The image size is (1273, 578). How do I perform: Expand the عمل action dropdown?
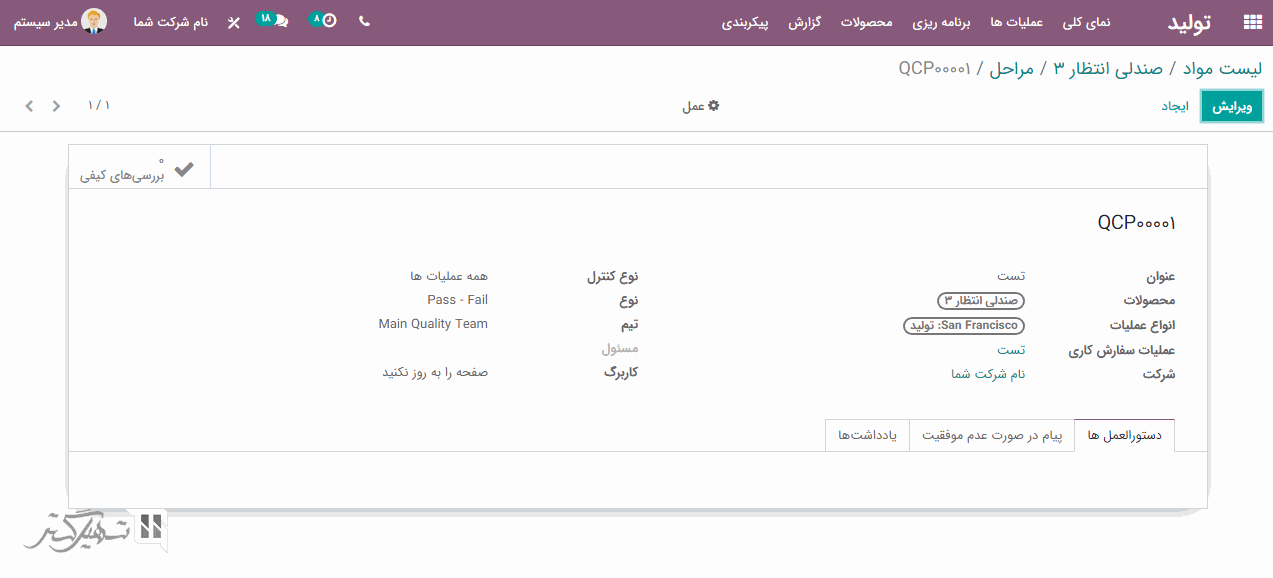(700, 106)
